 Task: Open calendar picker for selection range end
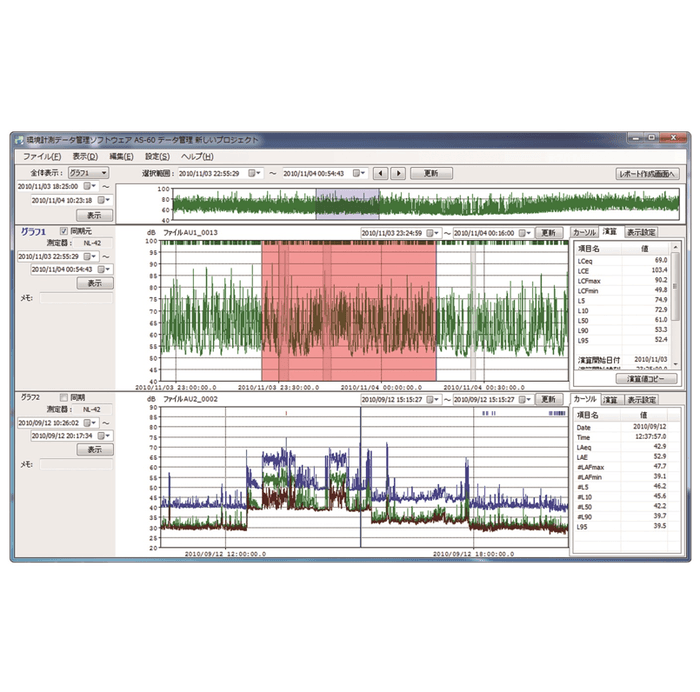coord(358,173)
